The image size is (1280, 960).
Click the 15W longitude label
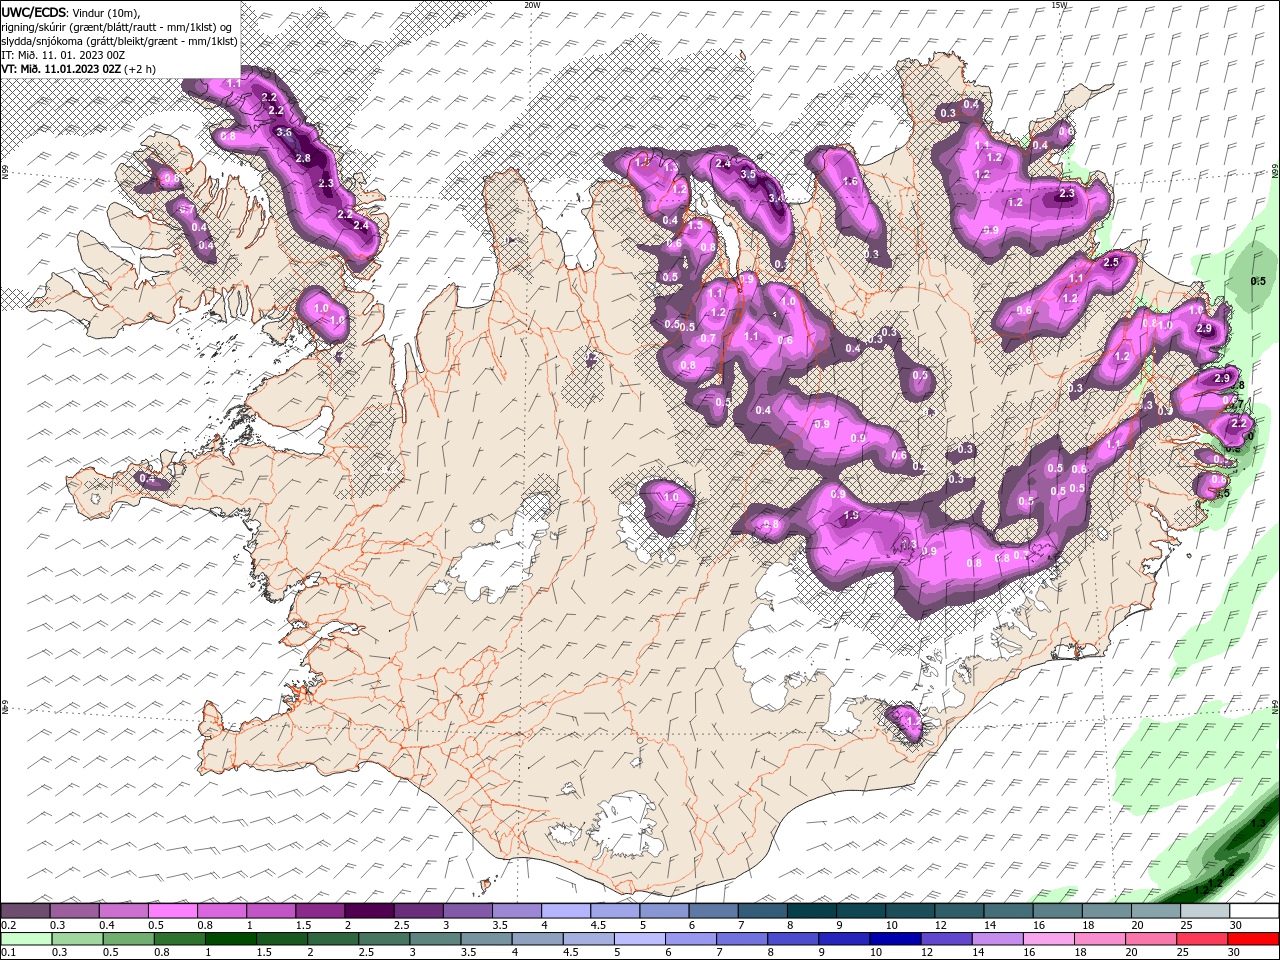pyautogui.click(x=1059, y=5)
